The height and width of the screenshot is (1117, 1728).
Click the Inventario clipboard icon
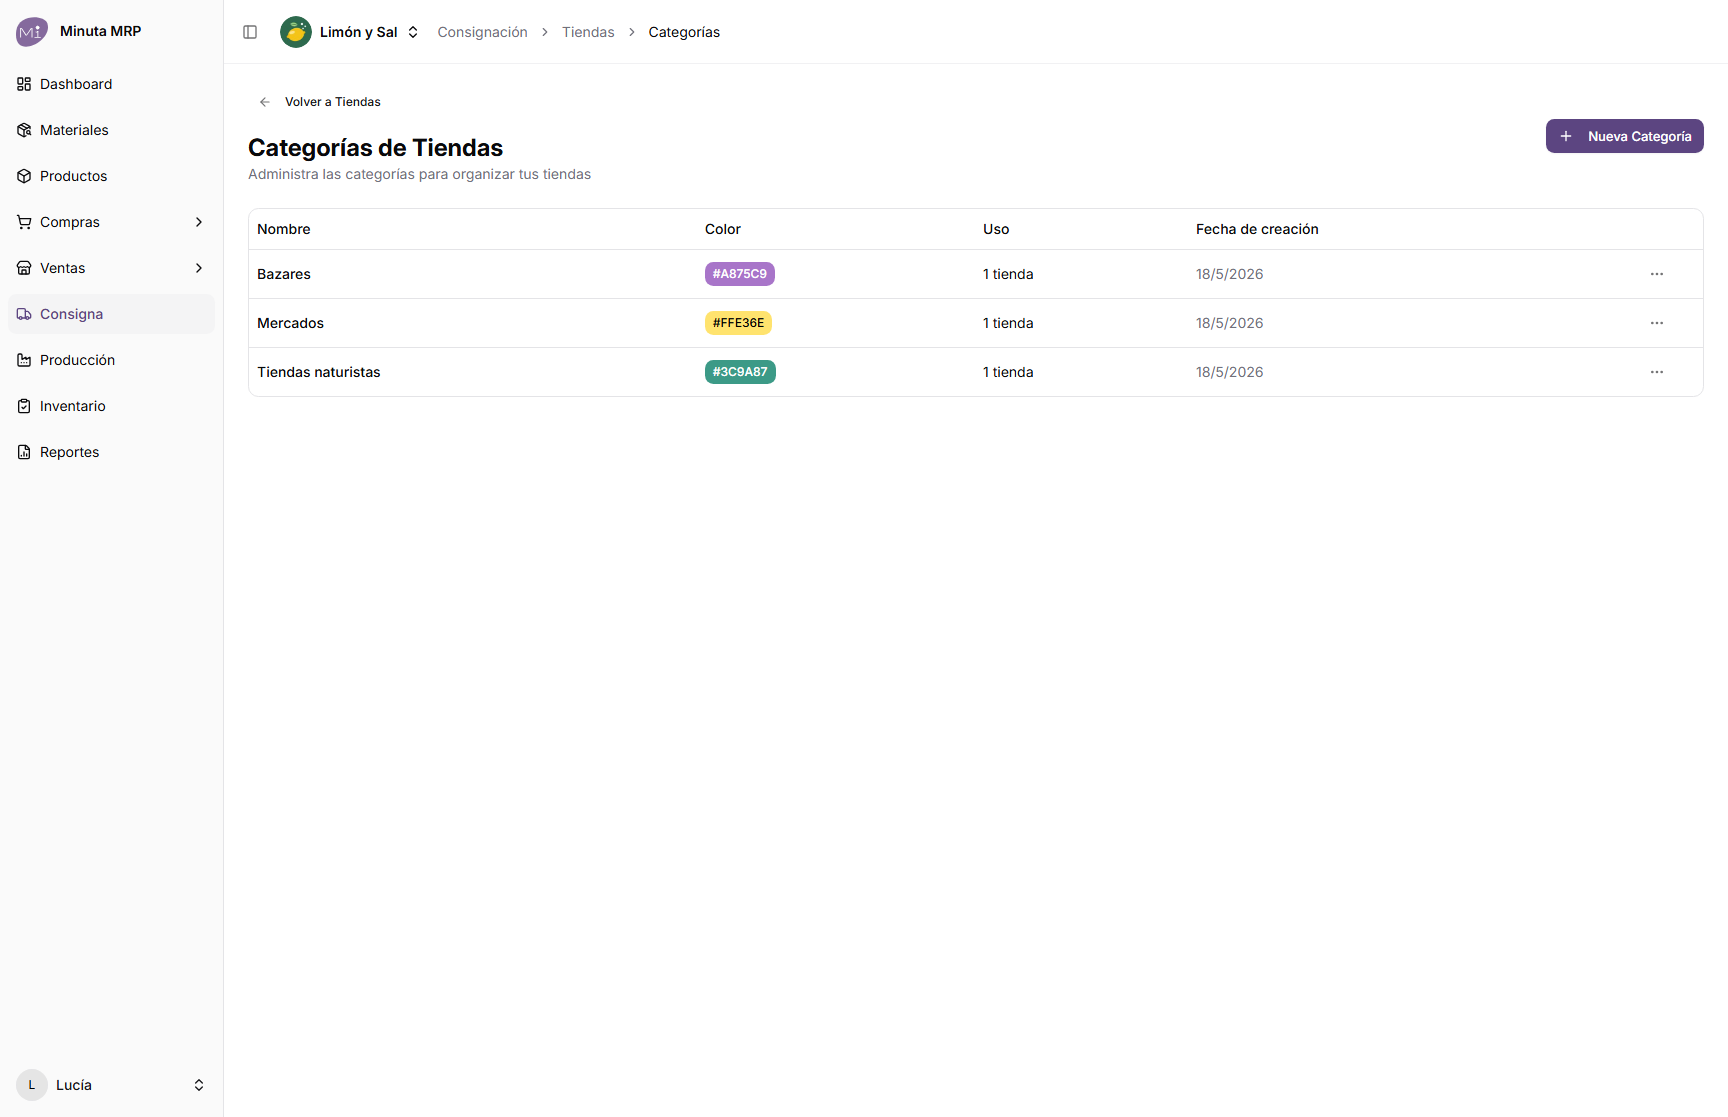[x=24, y=406]
